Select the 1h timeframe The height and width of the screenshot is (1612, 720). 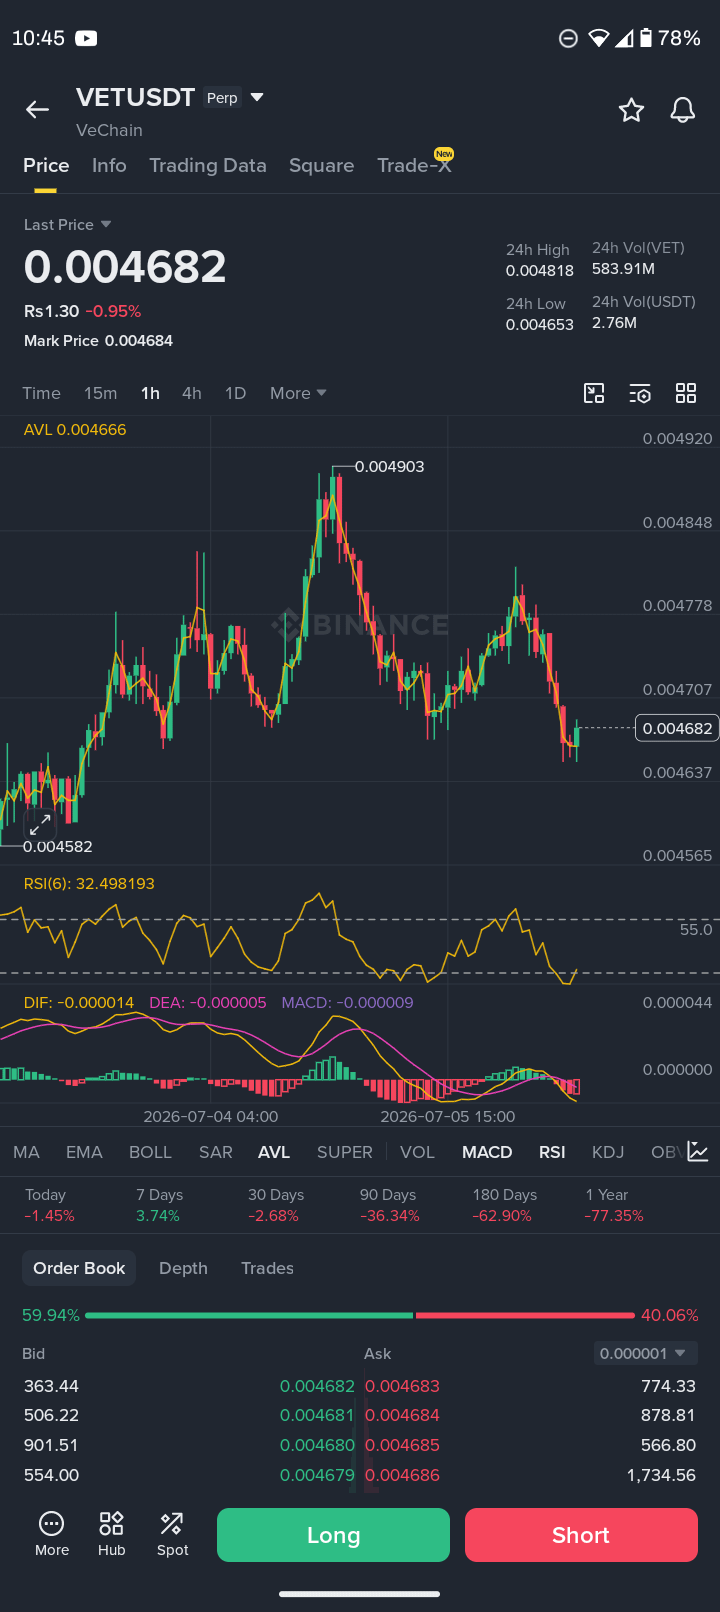150,393
